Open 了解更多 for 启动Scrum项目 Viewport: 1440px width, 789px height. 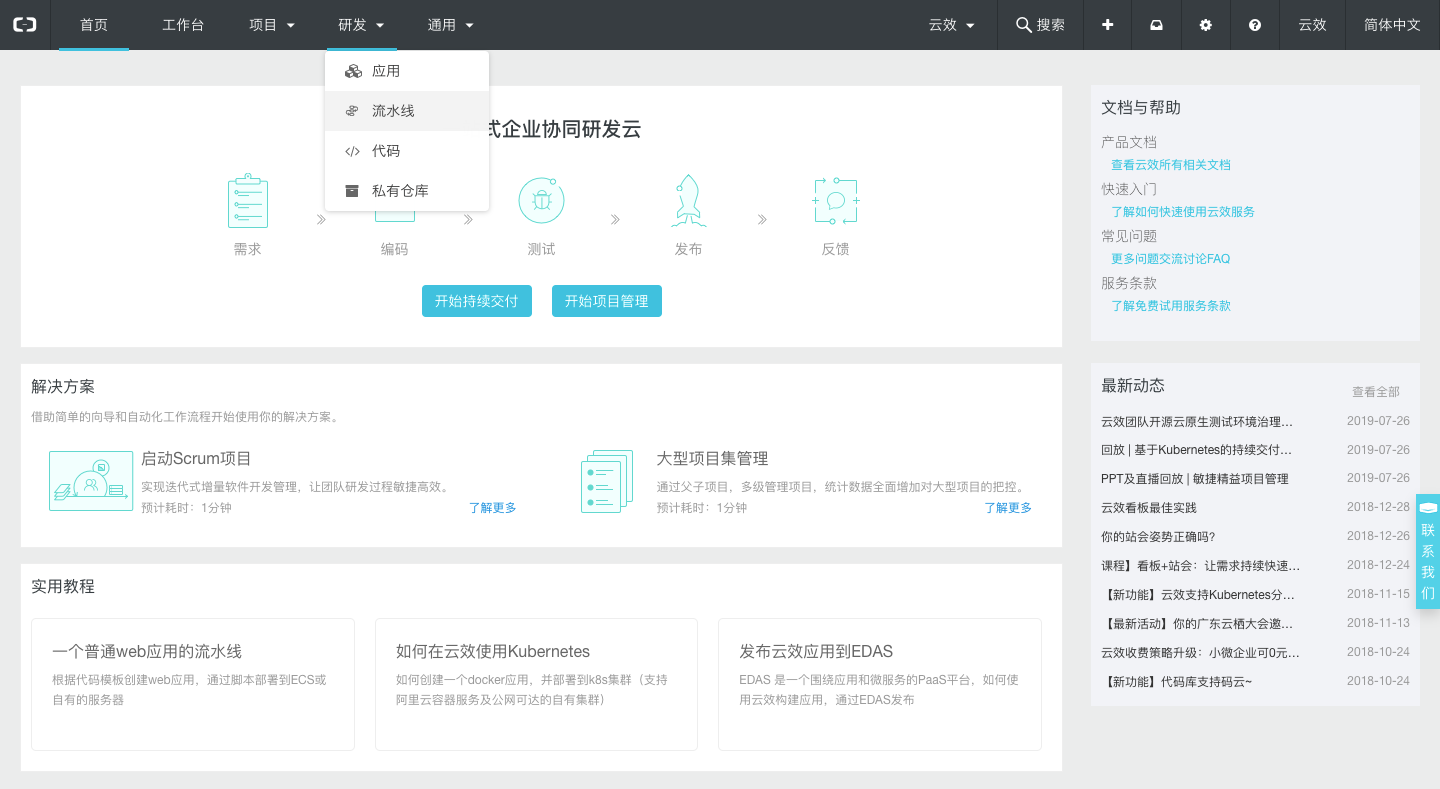[x=493, y=508]
